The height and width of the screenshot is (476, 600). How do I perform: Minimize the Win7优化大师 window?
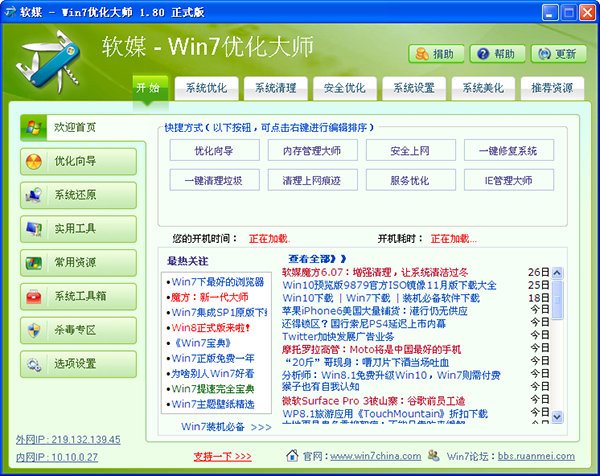coord(550,12)
